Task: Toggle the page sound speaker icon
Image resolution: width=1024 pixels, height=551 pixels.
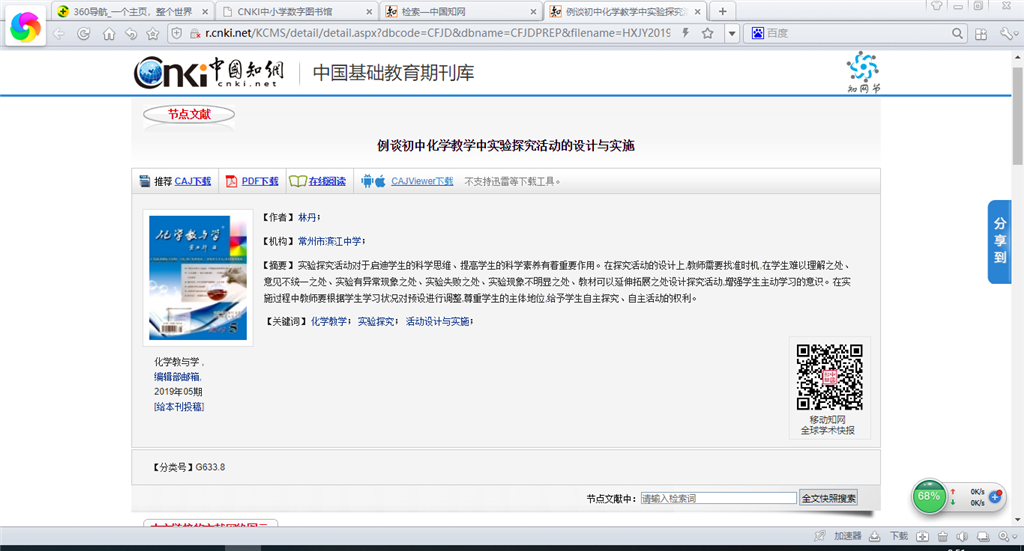Action: (962, 537)
